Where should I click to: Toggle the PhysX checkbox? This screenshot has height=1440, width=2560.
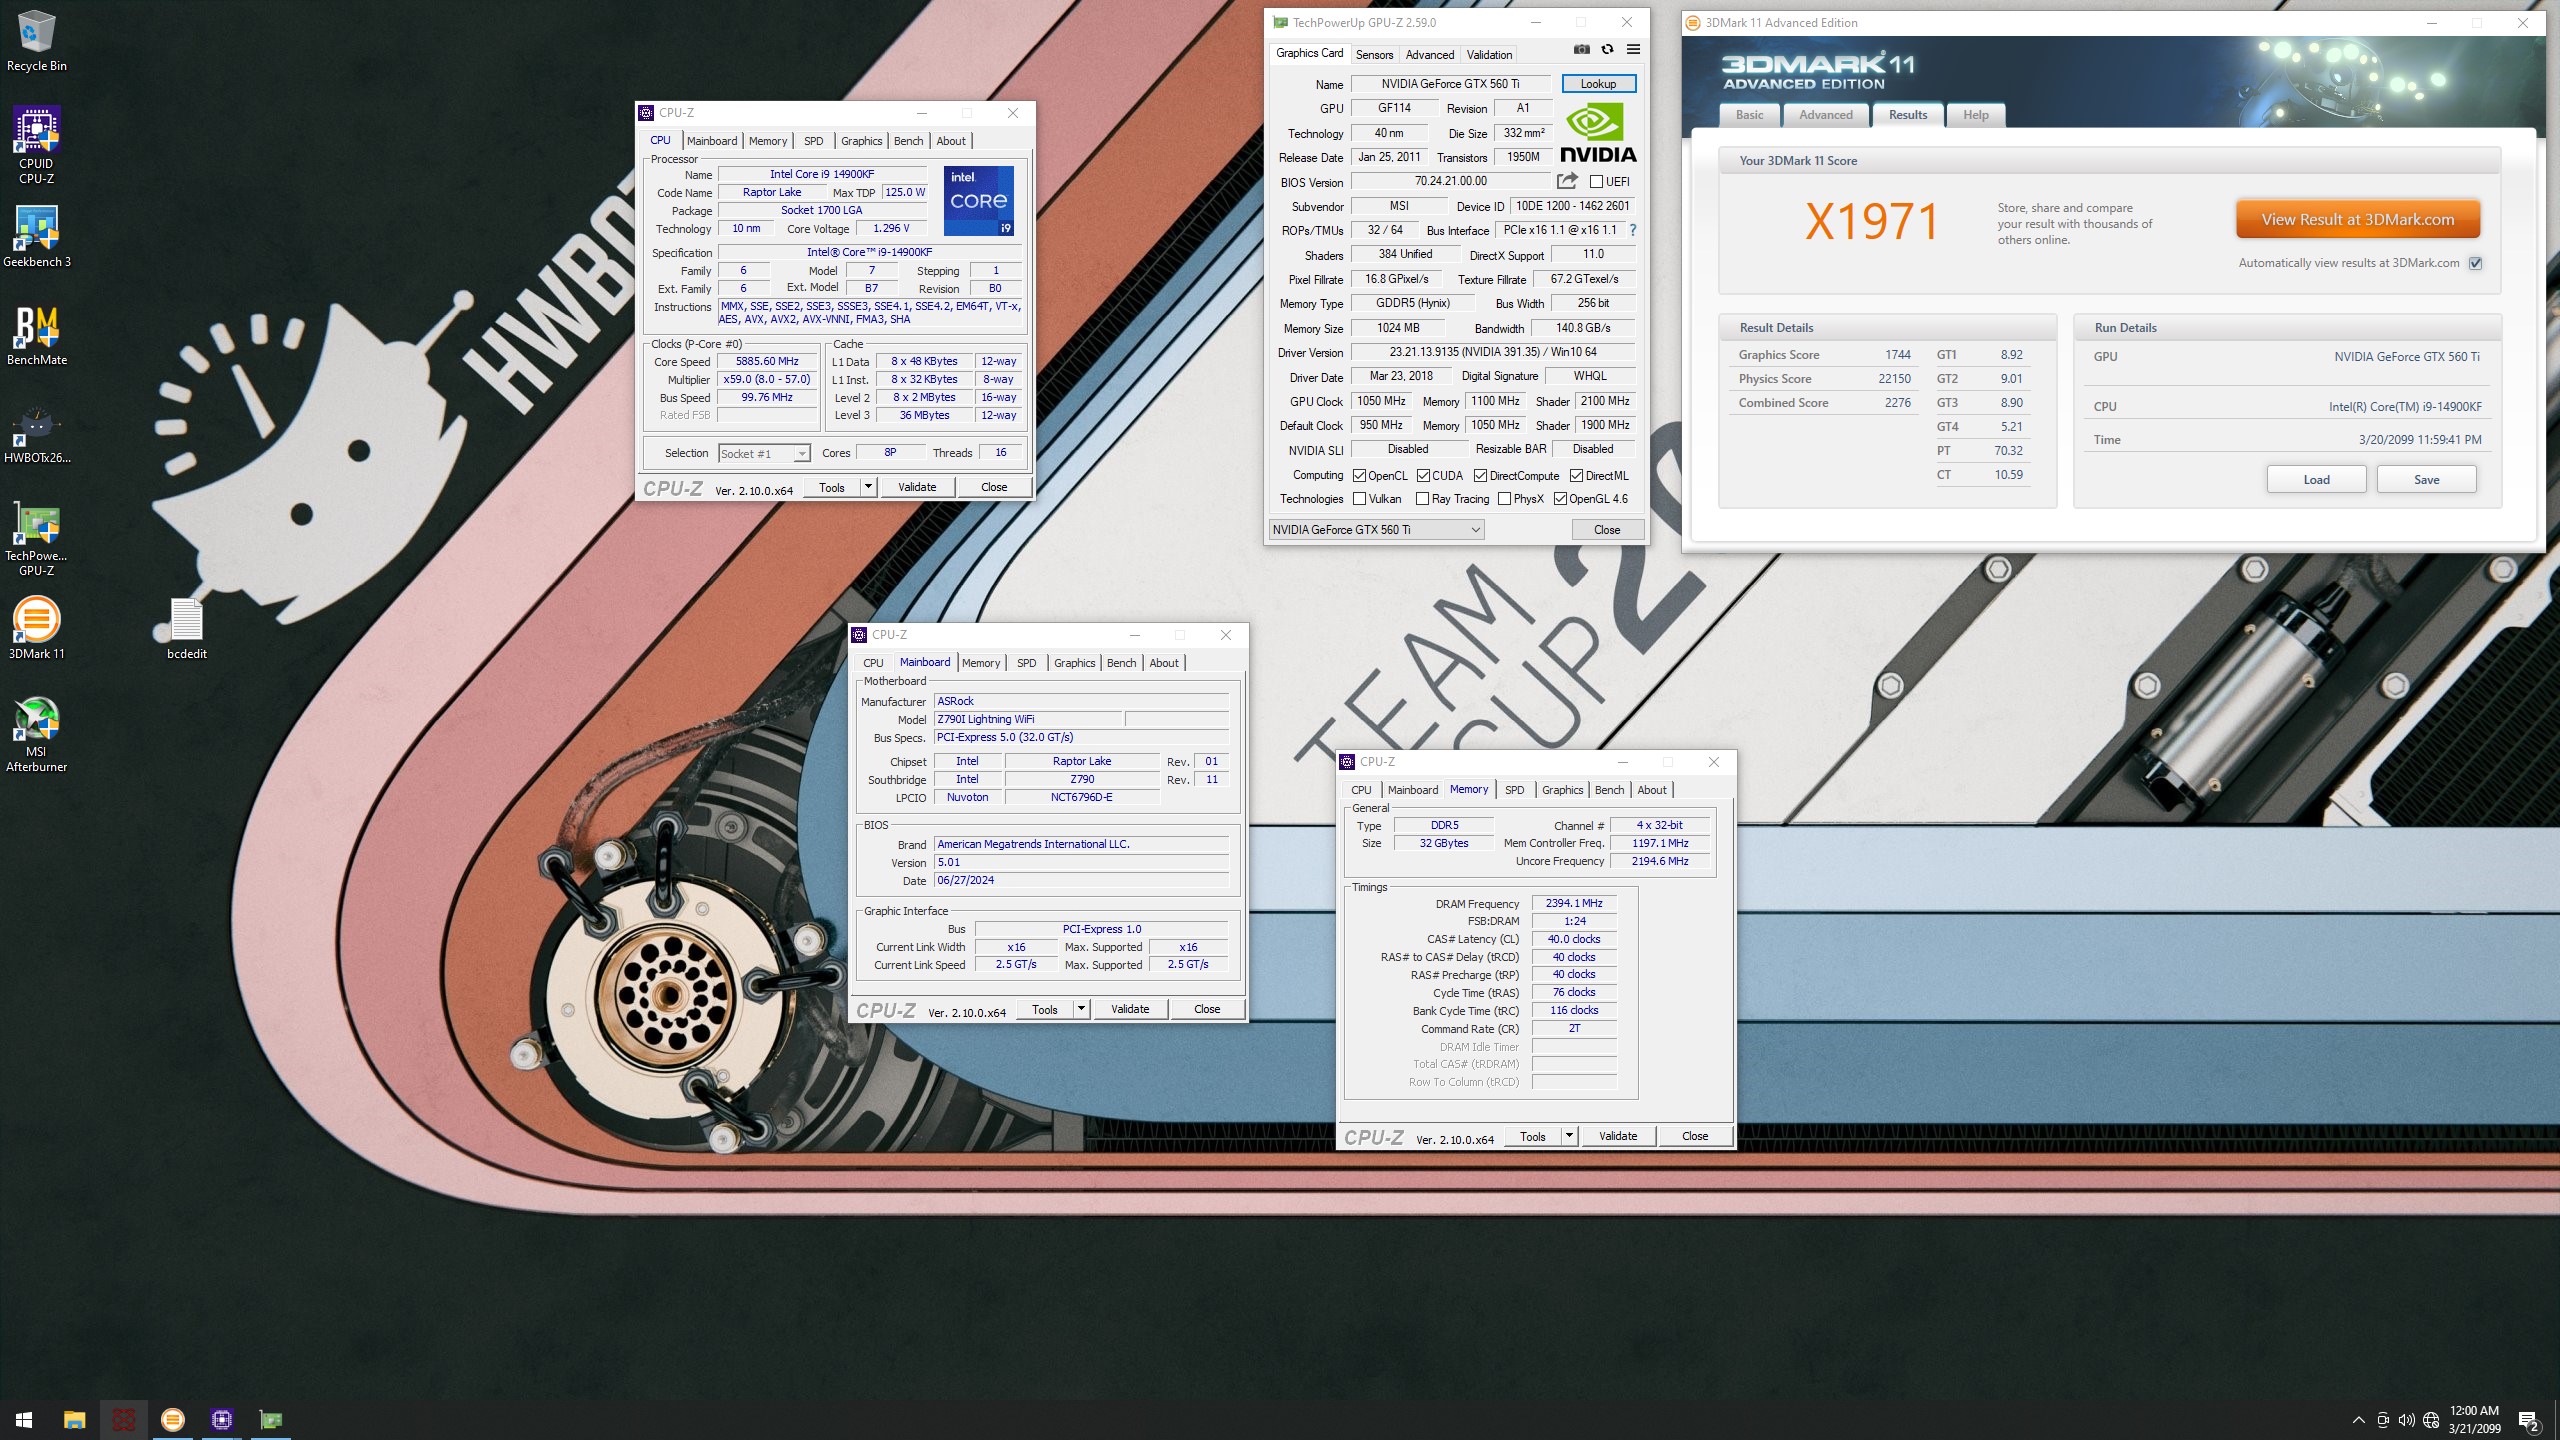tap(1504, 499)
